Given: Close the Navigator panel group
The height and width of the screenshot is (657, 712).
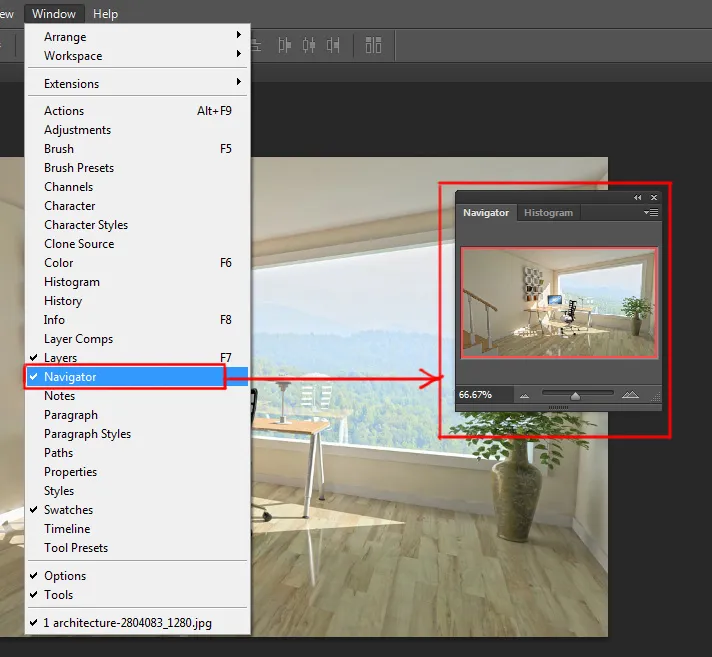Looking at the screenshot, I should [654, 198].
